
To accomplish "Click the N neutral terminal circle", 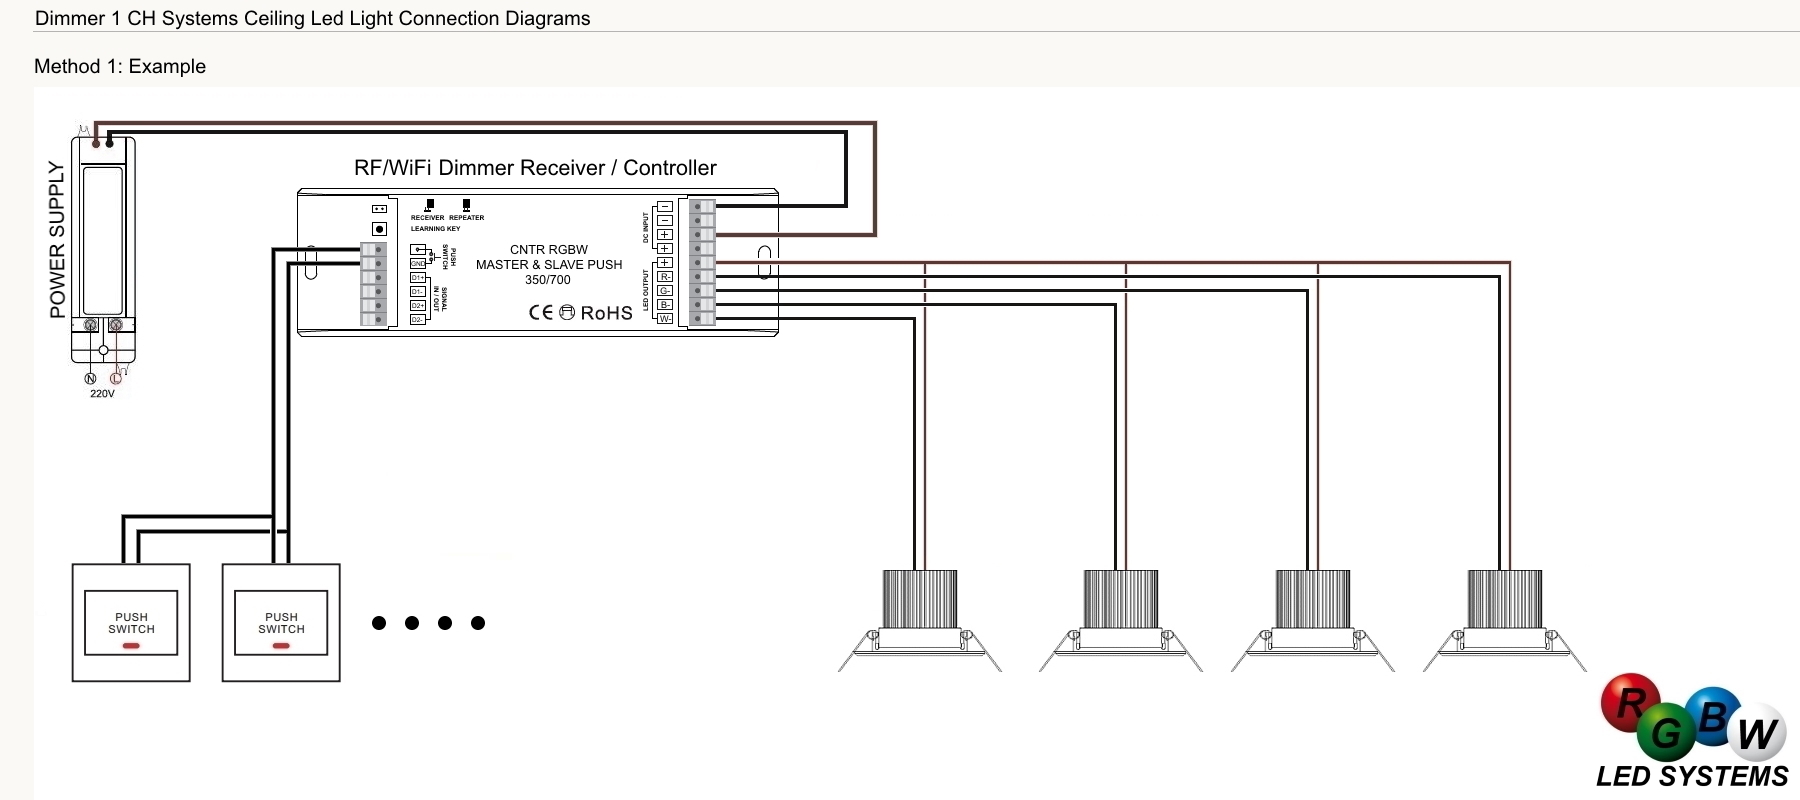I will (x=90, y=378).
